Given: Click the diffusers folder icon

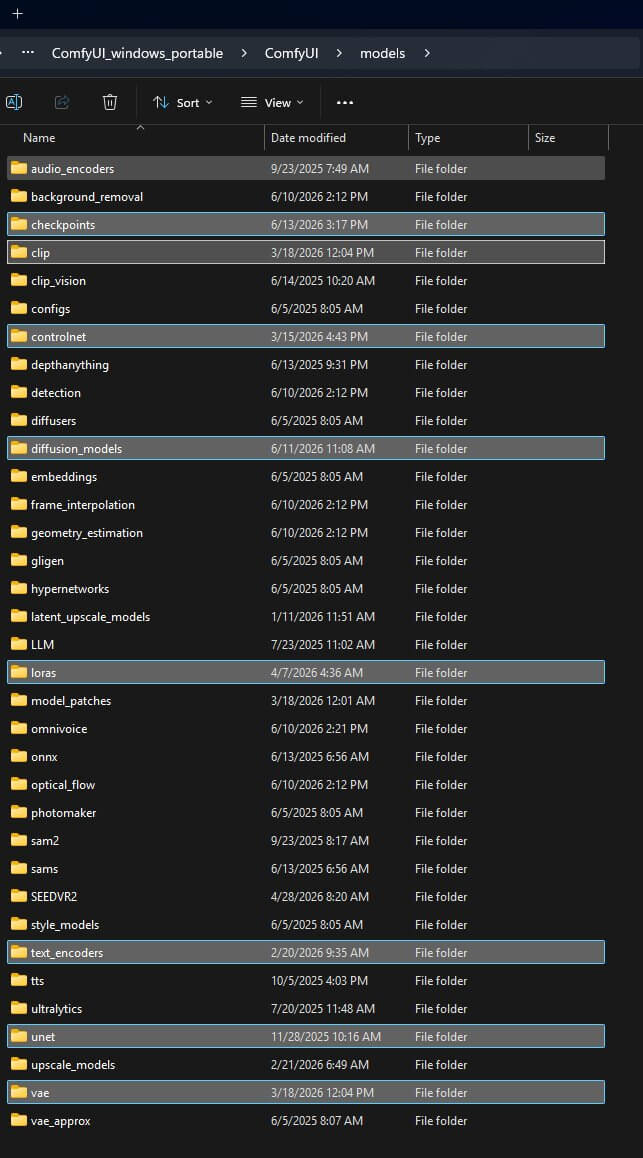Looking at the screenshot, I should tap(19, 421).
